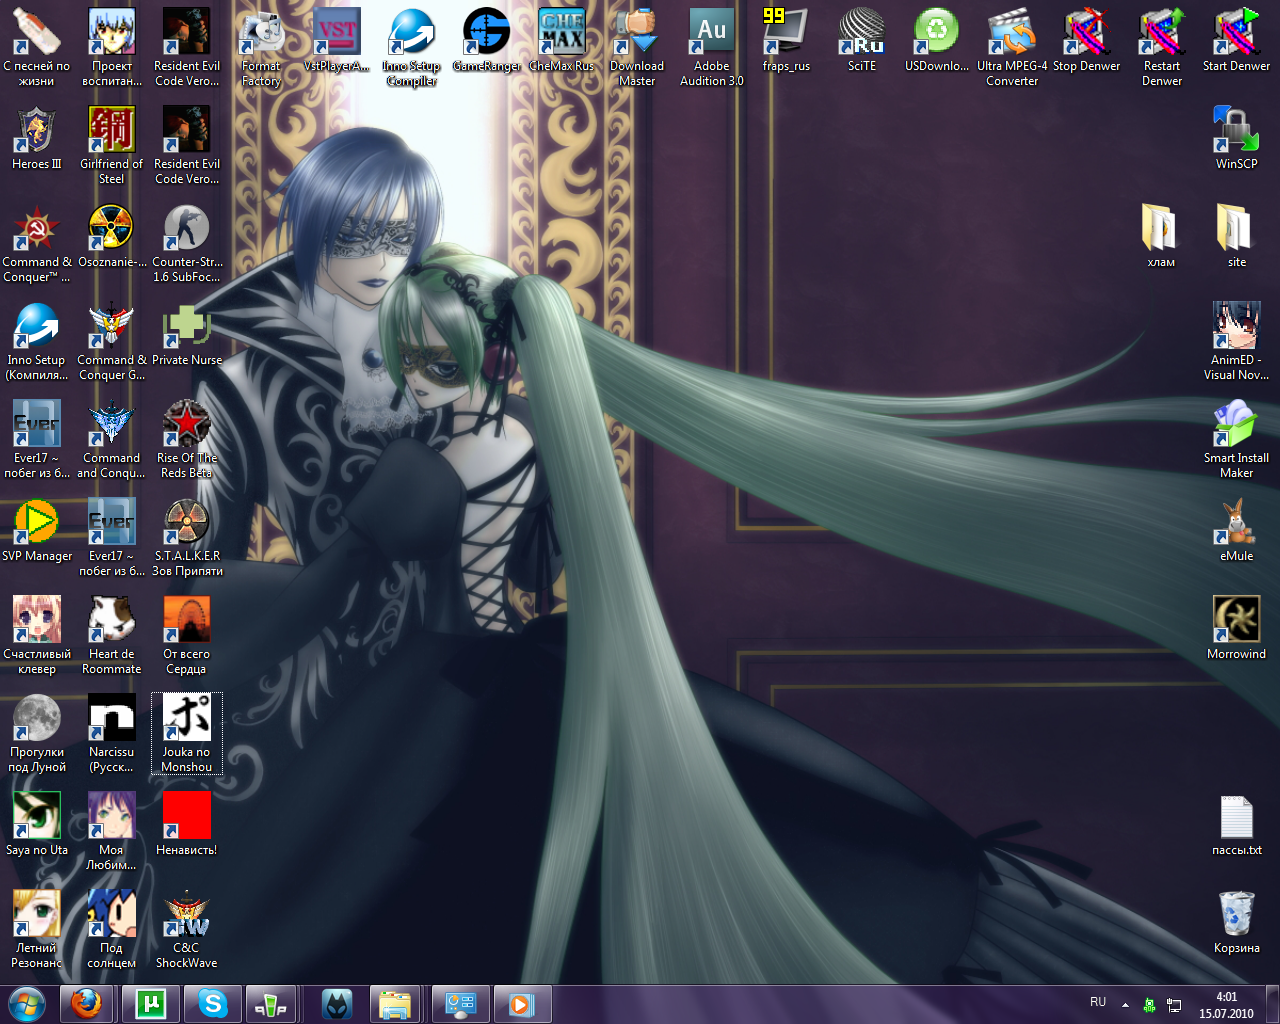Click Restart Denwer
This screenshot has width=1280, height=1024.
(1162, 47)
